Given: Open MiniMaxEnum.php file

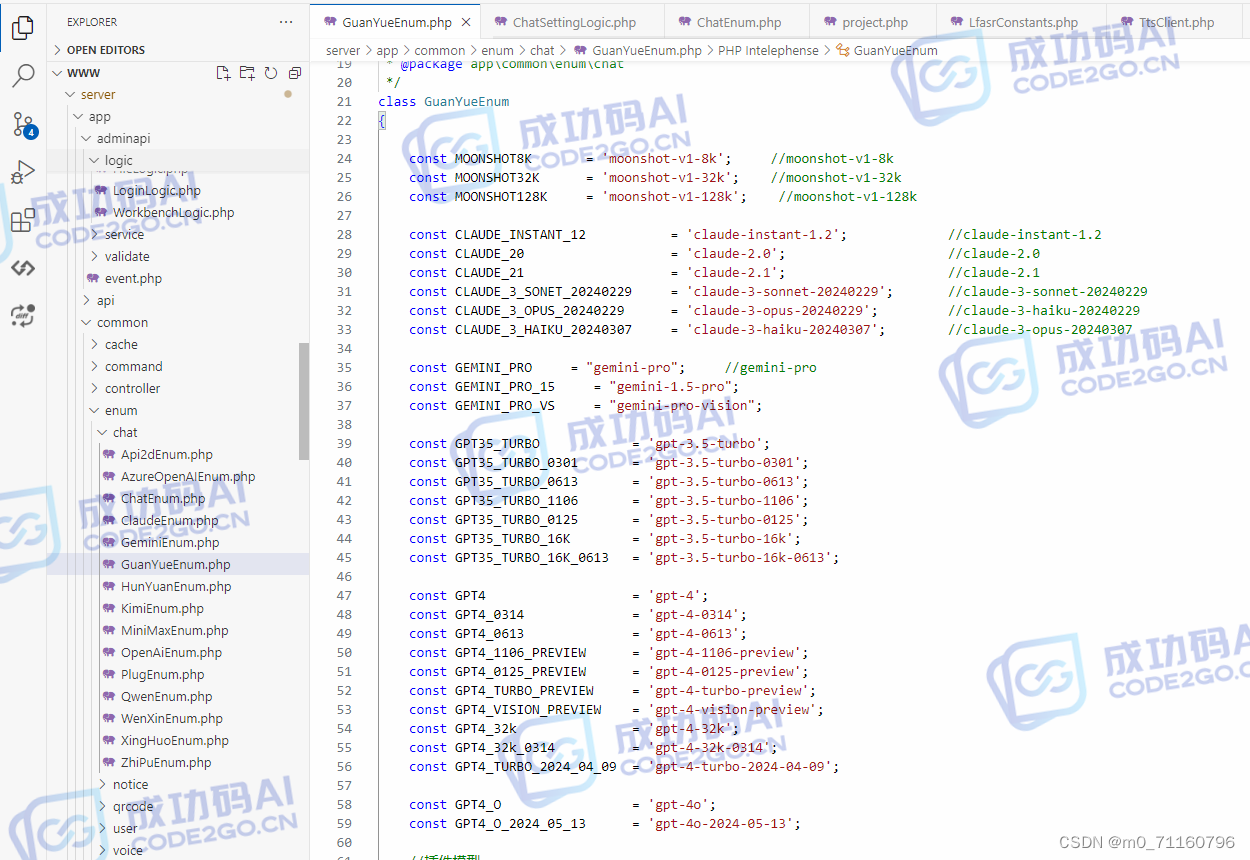Looking at the screenshot, I should pos(174,631).
